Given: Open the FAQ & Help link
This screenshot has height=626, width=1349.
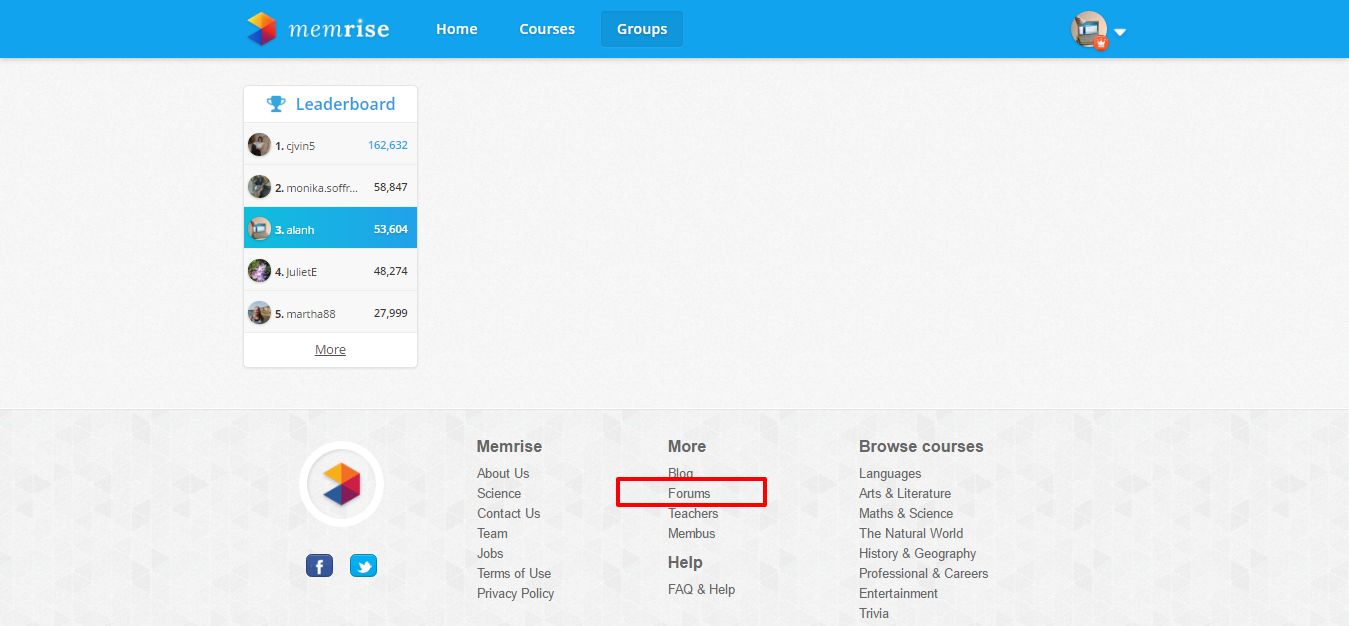Looking at the screenshot, I should click(x=701, y=590).
